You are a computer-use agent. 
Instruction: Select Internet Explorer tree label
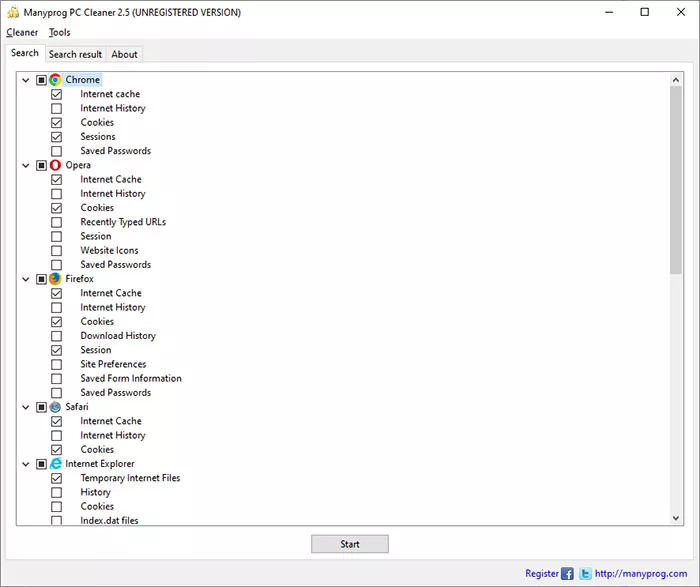[100, 464]
